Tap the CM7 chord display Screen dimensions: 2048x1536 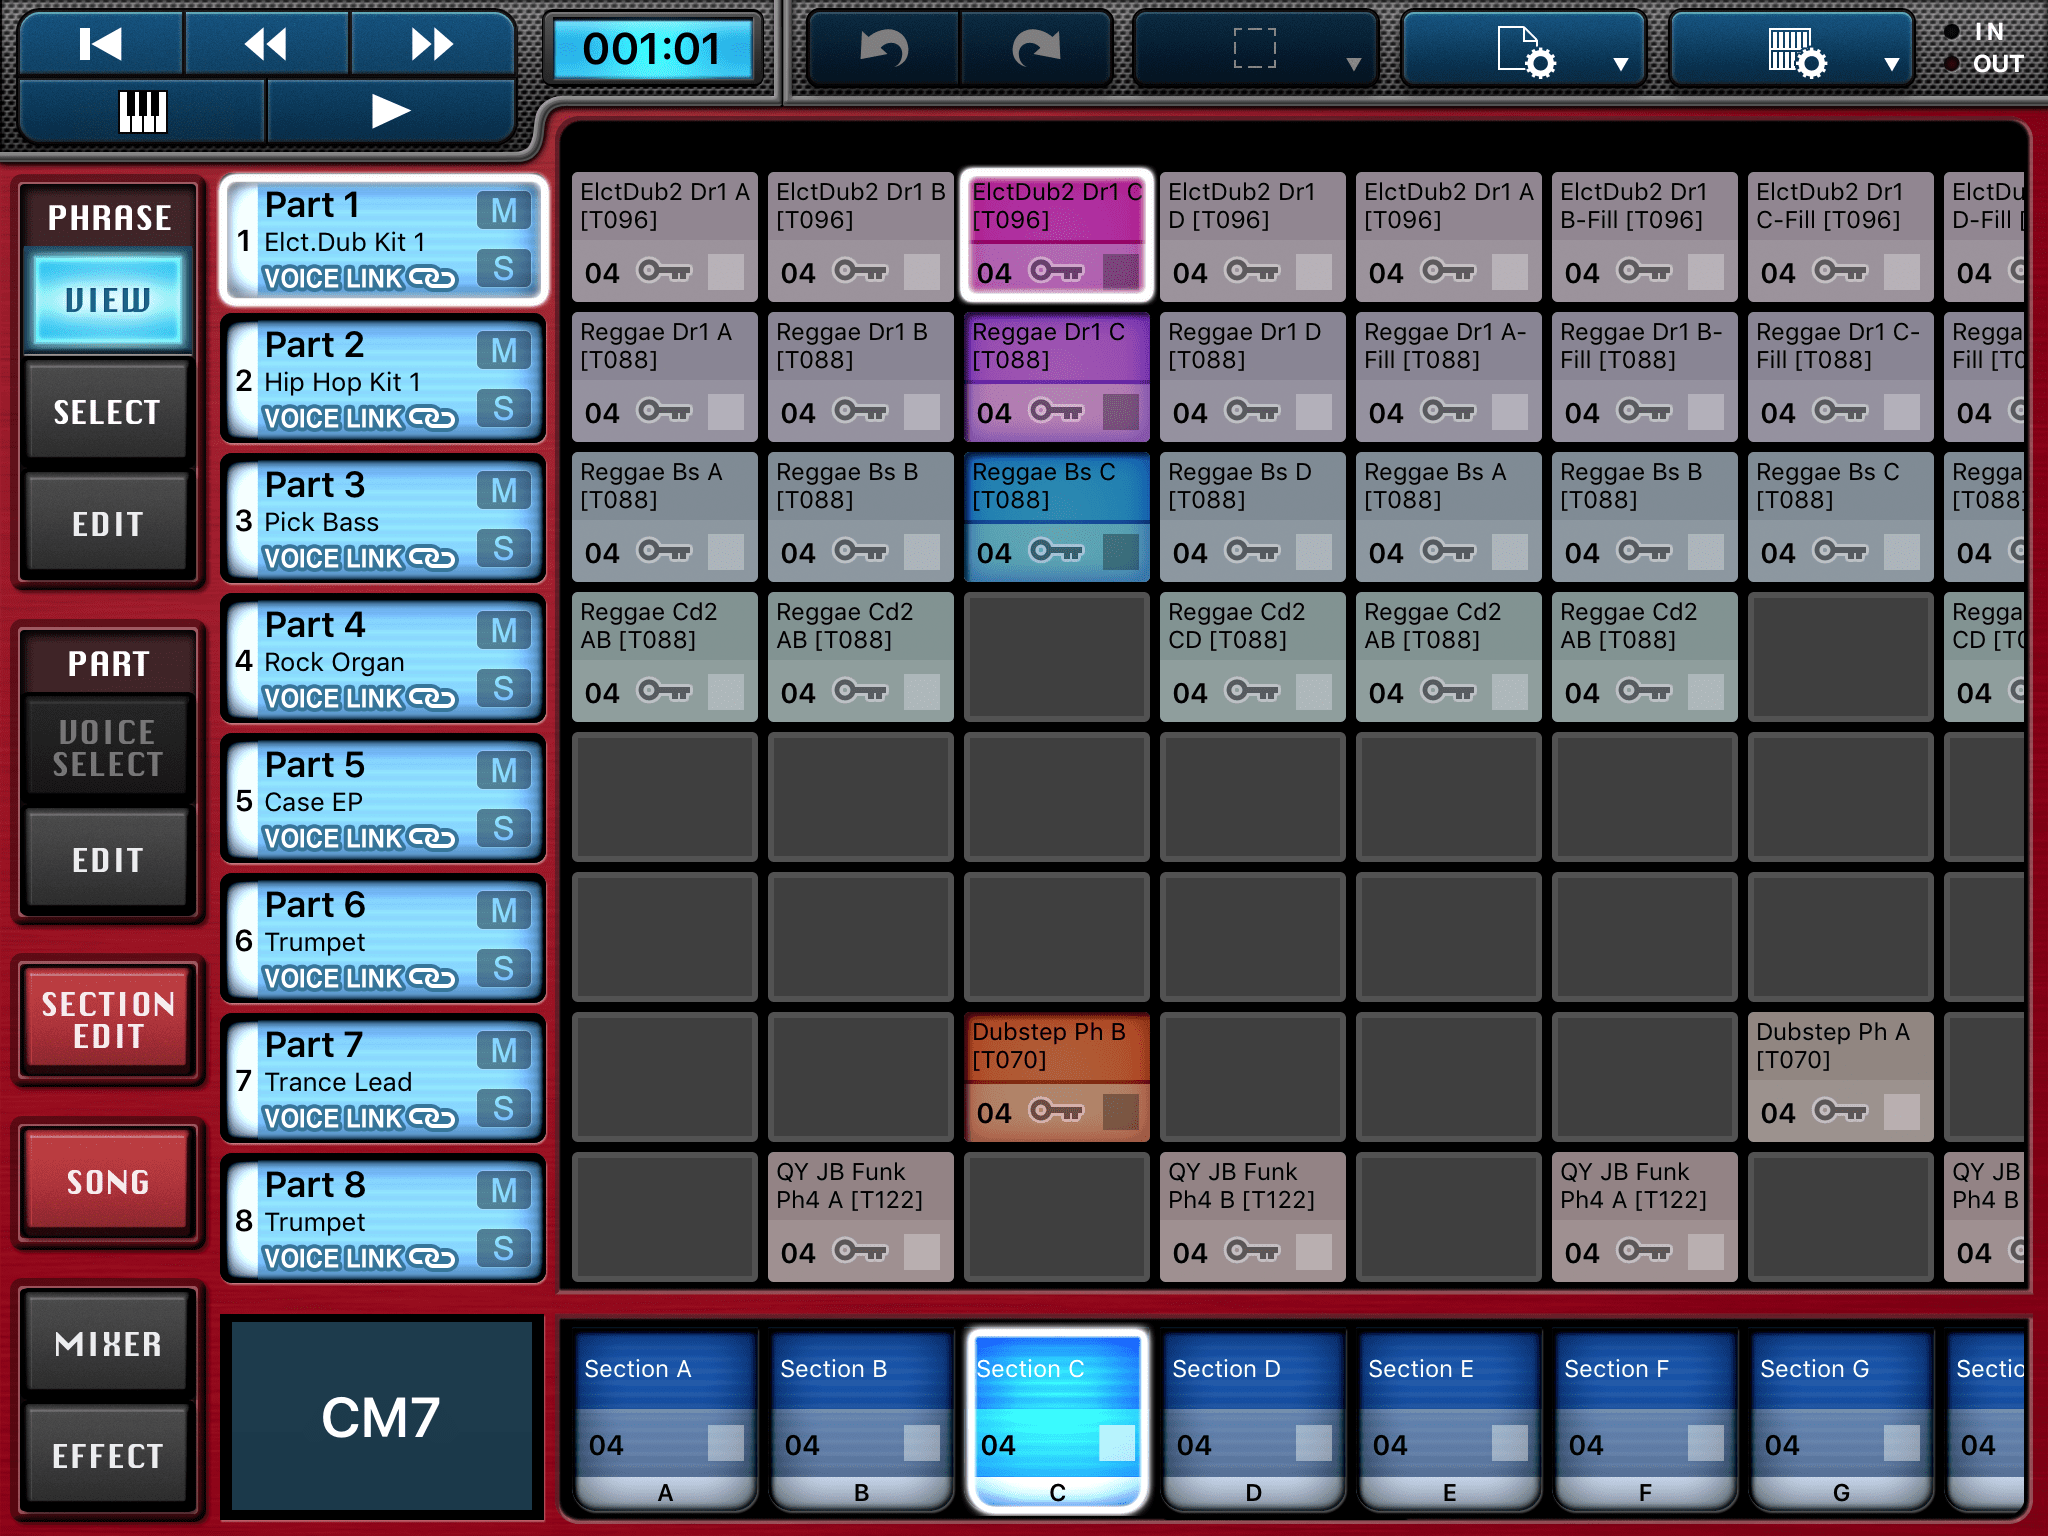coord(380,1416)
